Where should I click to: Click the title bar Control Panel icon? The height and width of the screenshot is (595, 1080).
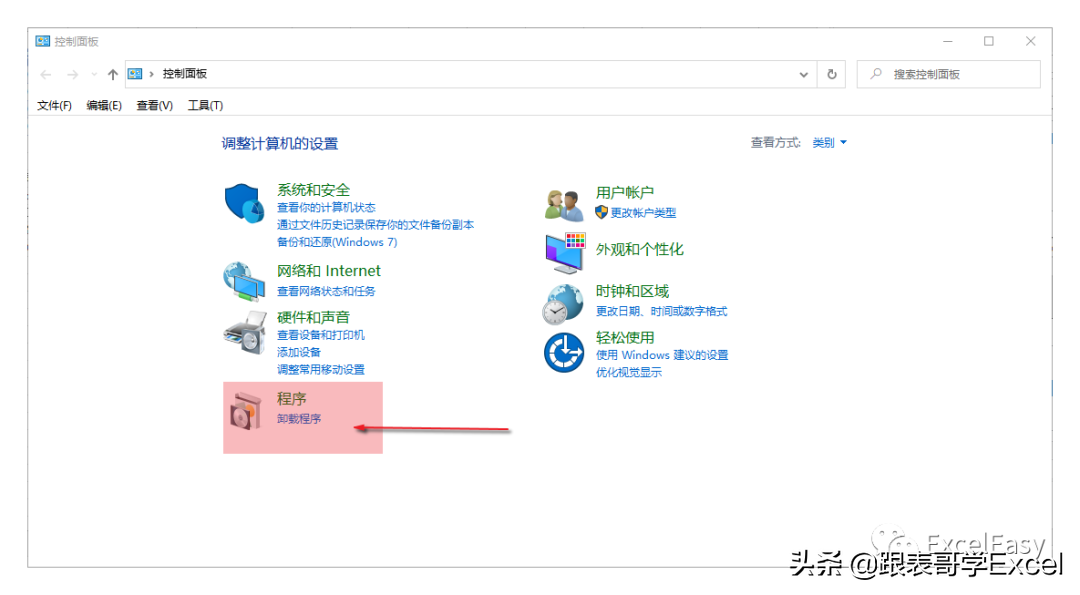point(43,41)
